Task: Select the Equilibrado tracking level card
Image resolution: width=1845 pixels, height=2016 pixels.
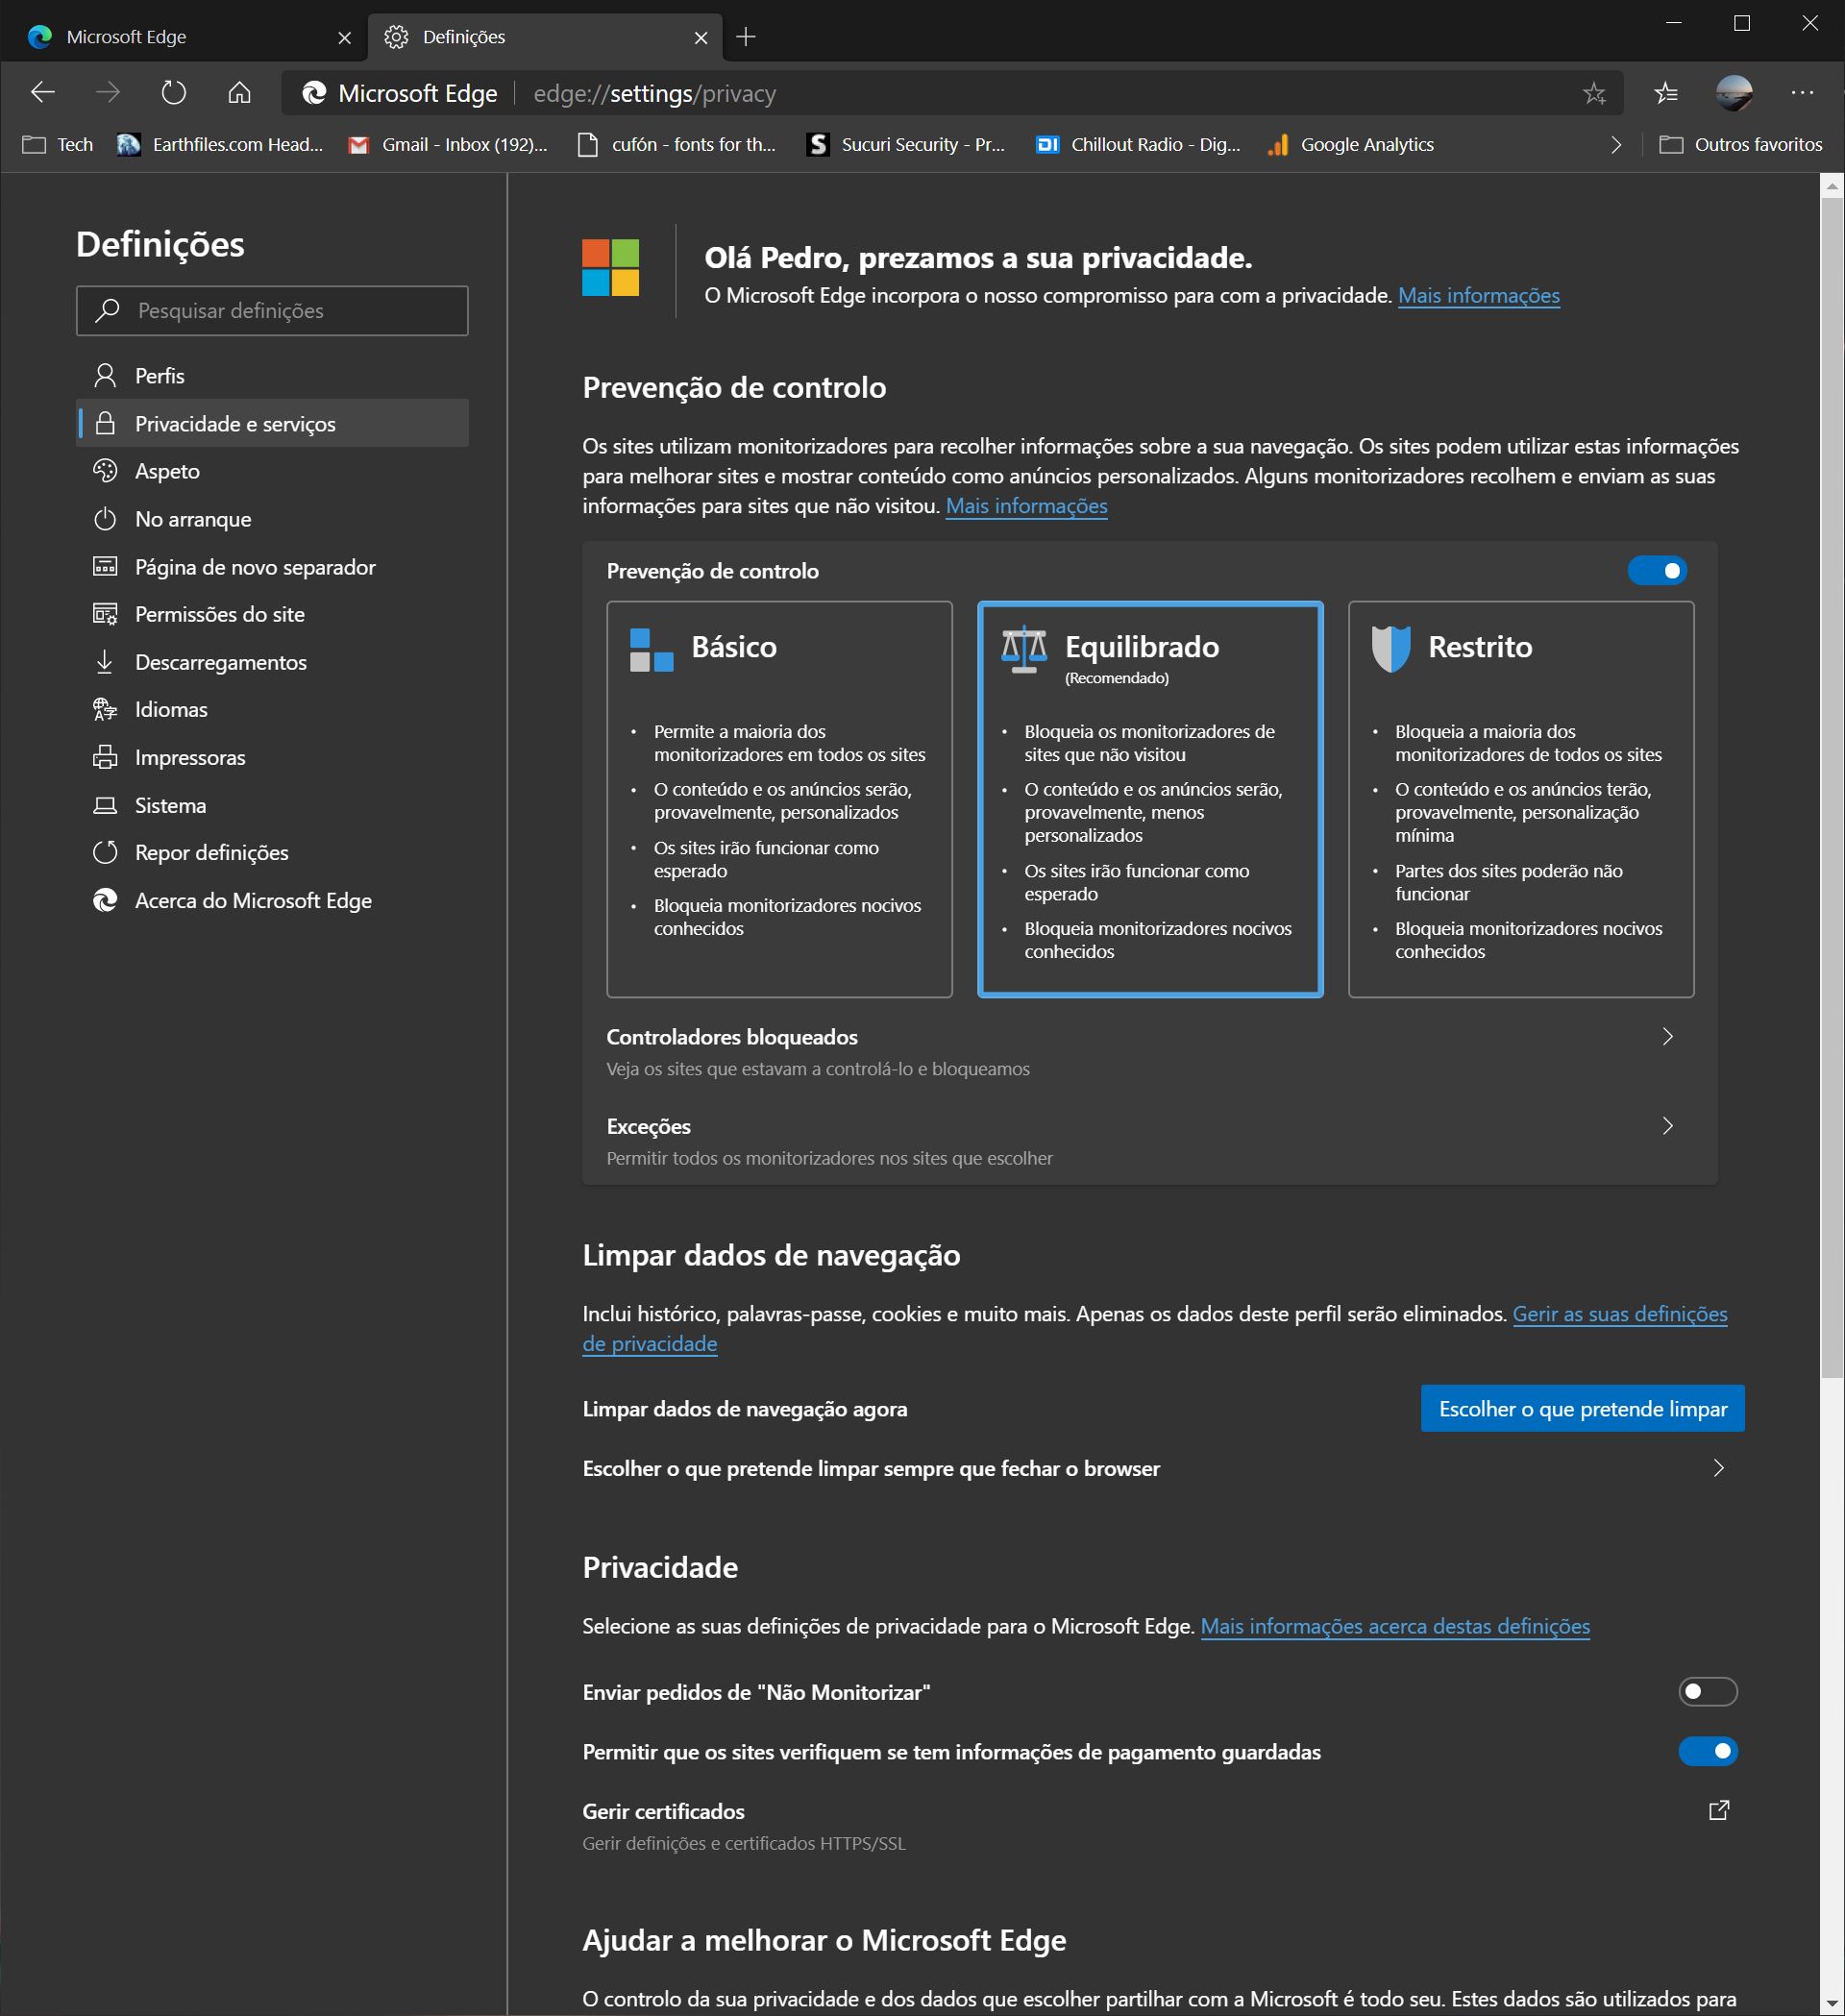Action: tap(1150, 799)
